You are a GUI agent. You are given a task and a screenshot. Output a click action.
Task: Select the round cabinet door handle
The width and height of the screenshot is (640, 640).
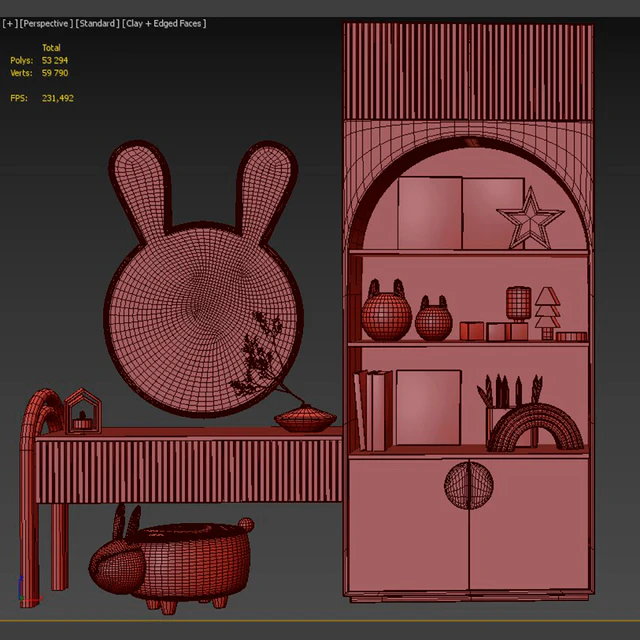[469, 485]
